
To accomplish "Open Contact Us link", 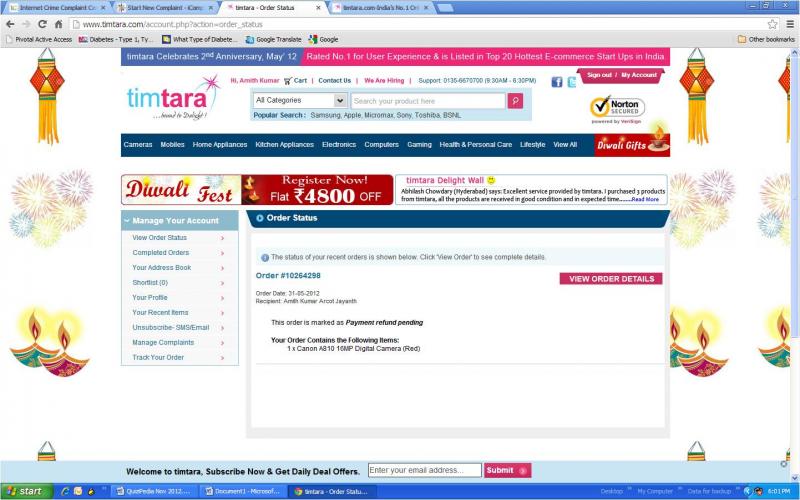I will 335,81.
